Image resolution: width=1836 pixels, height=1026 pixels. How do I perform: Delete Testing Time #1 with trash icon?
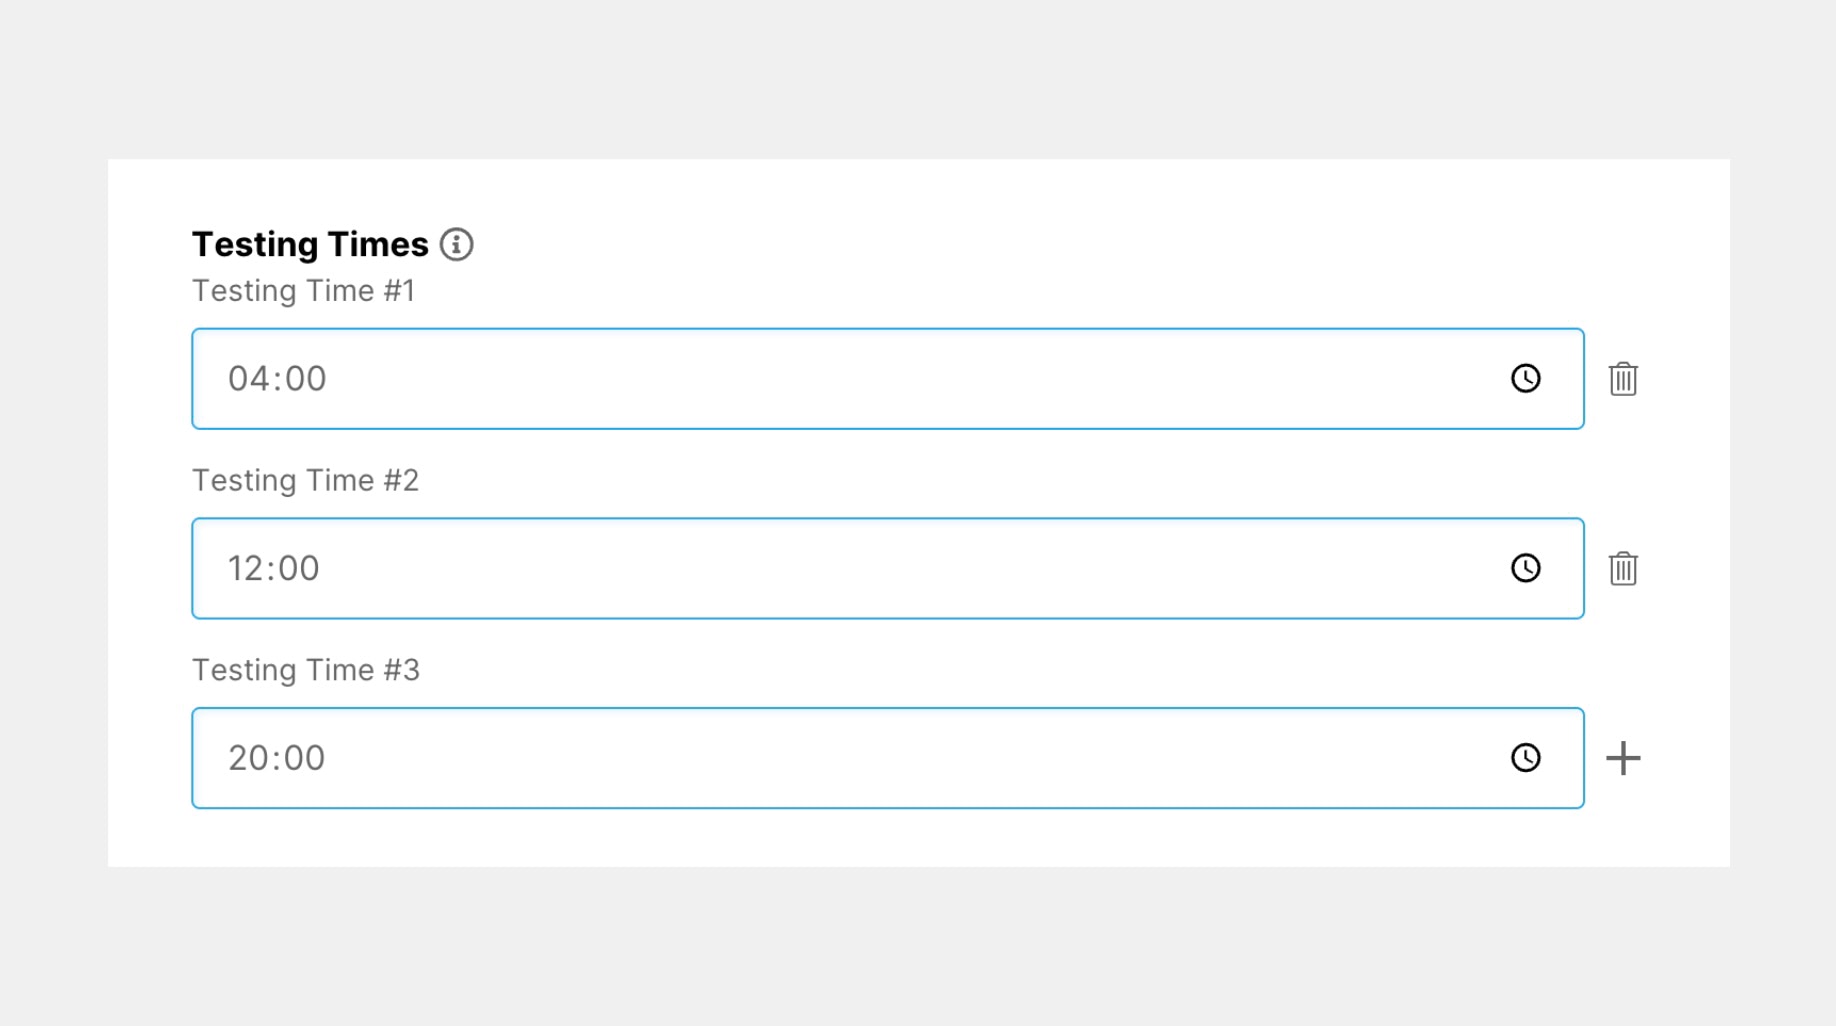pos(1623,379)
